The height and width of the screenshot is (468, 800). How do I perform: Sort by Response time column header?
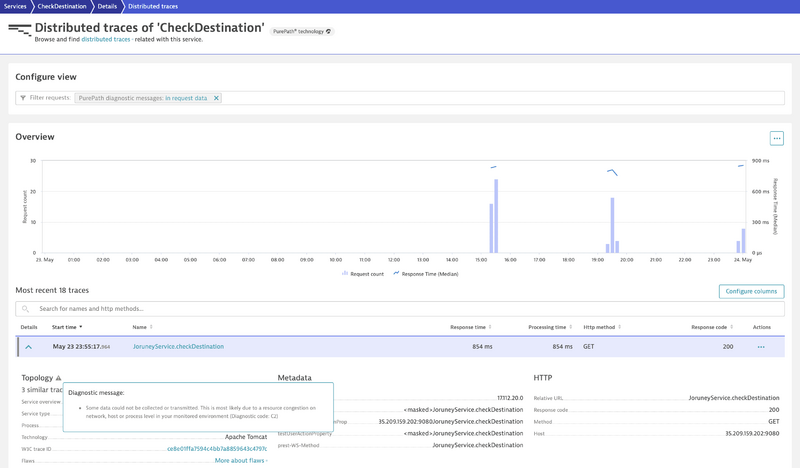click(470, 327)
